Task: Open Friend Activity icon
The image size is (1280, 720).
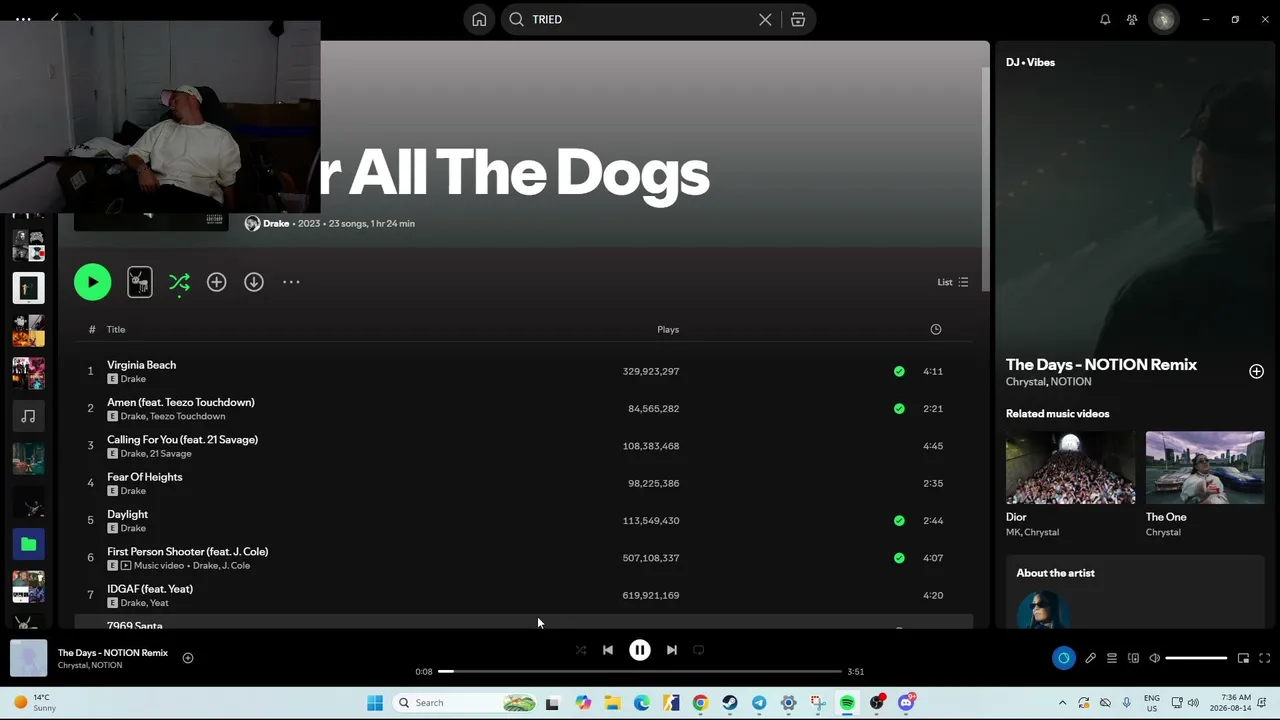Action: click(x=1132, y=19)
